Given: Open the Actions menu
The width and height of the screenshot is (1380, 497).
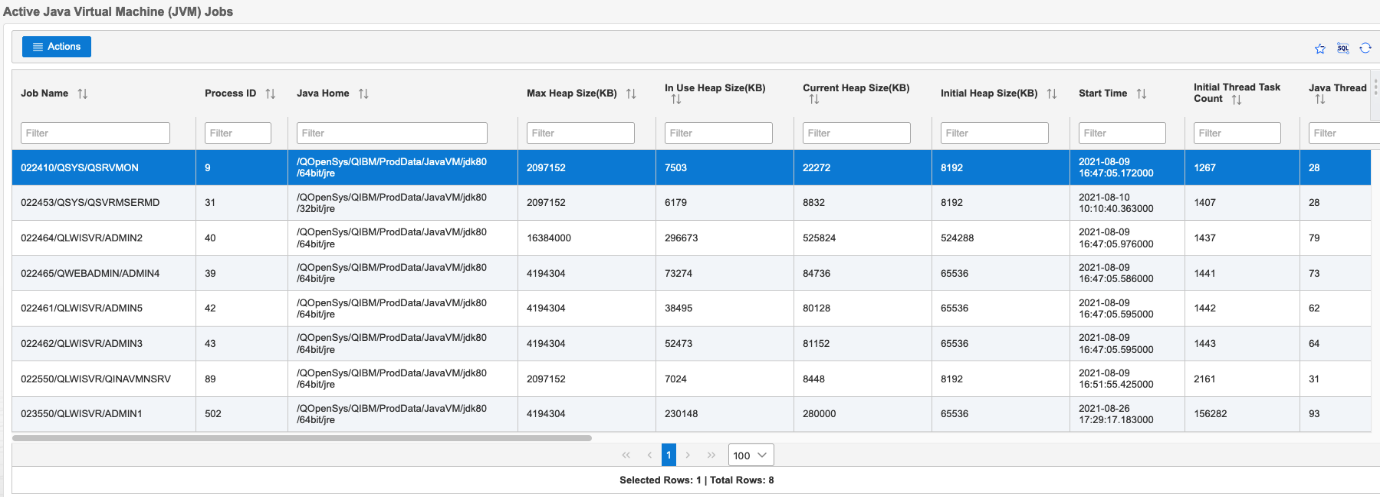Looking at the screenshot, I should click(x=57, y=46).
